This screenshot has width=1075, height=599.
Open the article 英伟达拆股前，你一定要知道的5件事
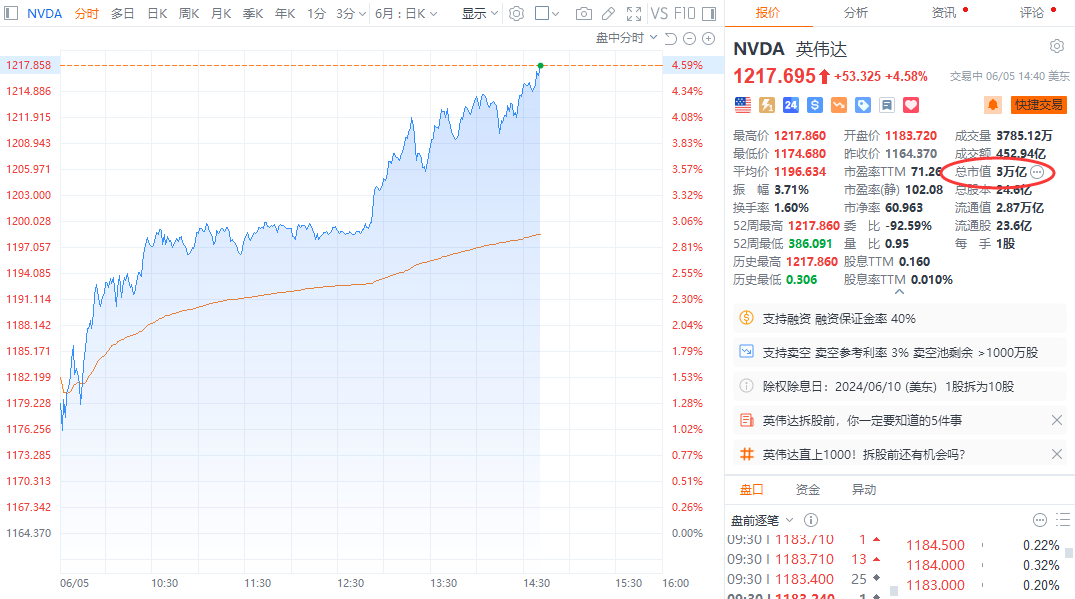point(862,420)
